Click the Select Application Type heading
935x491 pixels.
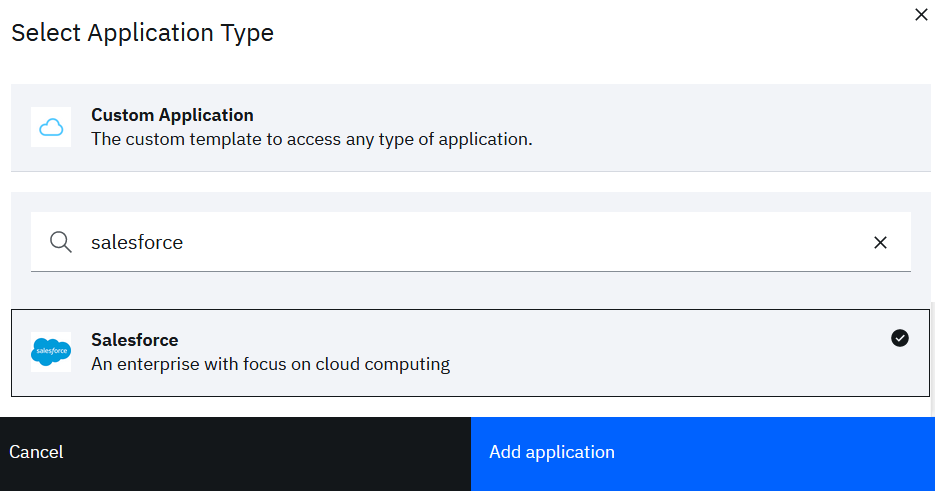click(x=143, y=33)
